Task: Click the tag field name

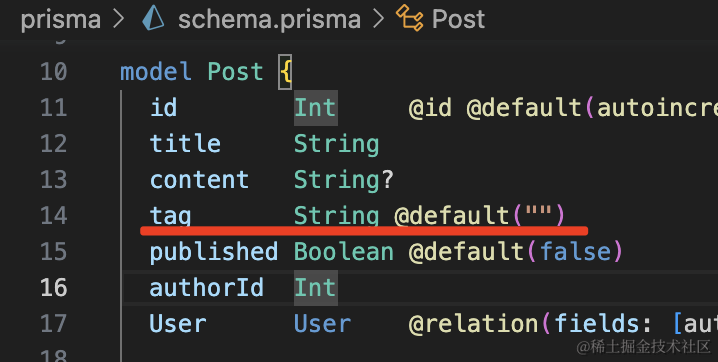Action: coord(170,216)
